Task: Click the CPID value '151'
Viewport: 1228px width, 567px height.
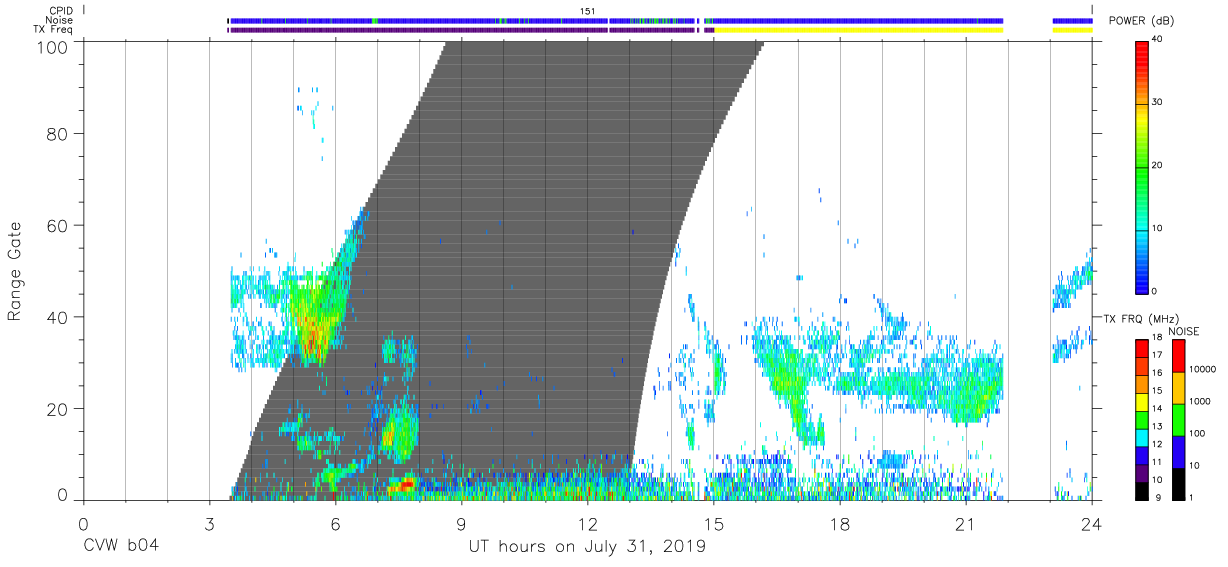Action: pyautogui.click(x=588, y=10)
